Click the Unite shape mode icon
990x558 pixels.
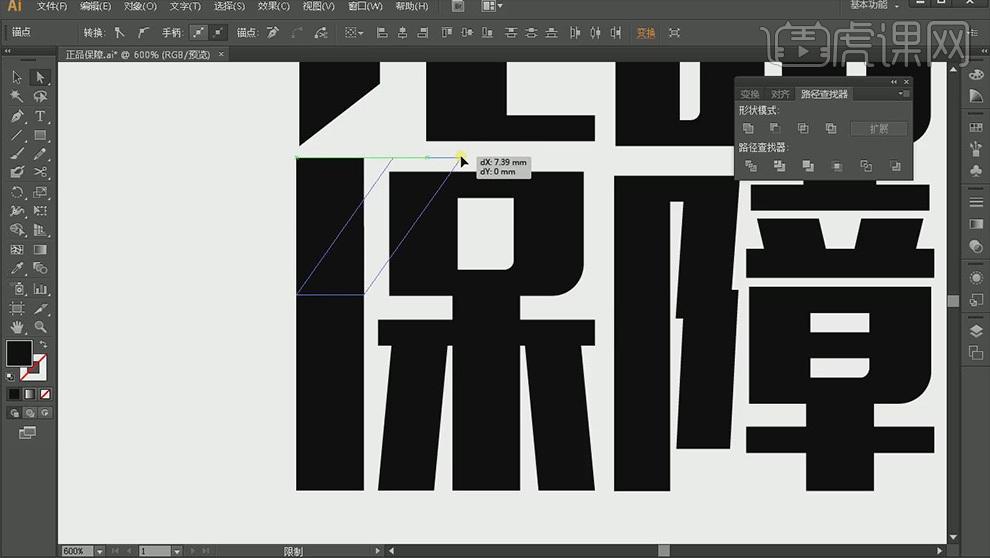pos(749,129)
